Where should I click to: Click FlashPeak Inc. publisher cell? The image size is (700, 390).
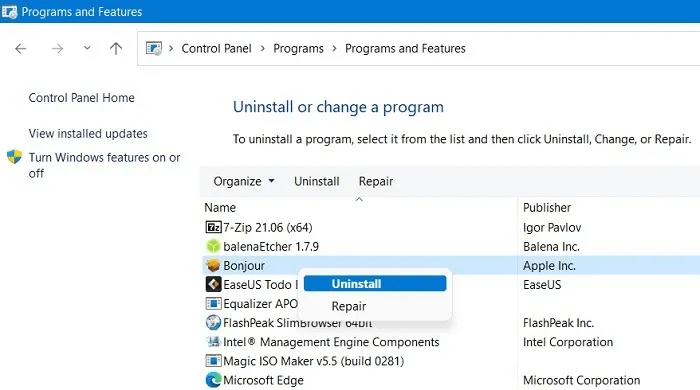[x=558, y=323]
